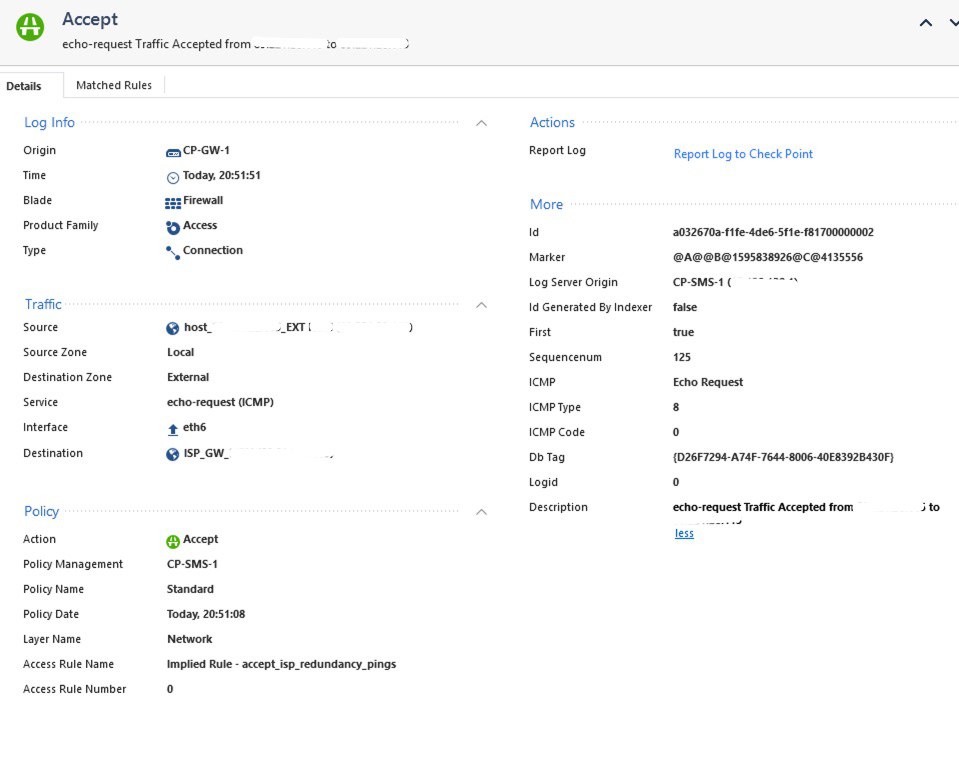
Task: Select Implied Rule accept_isp_redundancy_pings text
Action: coord(281,665)
